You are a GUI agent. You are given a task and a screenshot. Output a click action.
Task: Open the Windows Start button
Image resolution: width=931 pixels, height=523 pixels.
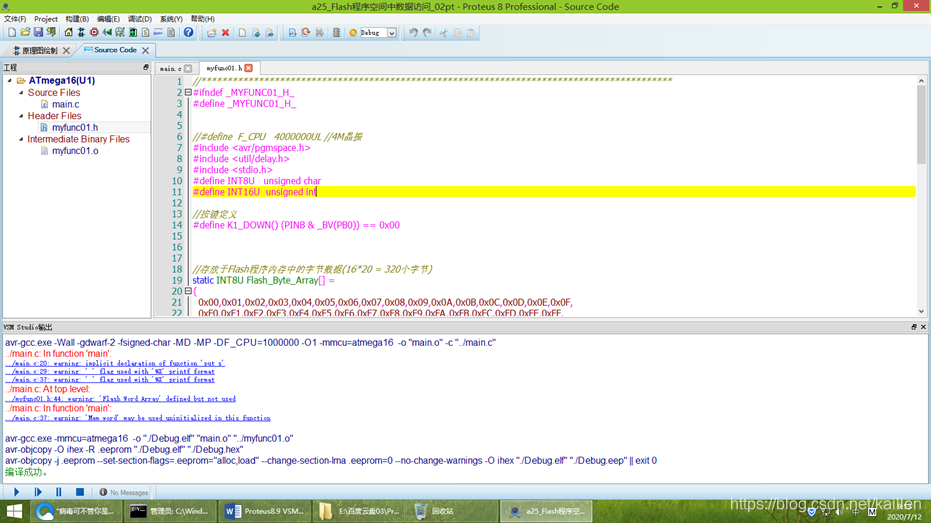coord(14,511)
